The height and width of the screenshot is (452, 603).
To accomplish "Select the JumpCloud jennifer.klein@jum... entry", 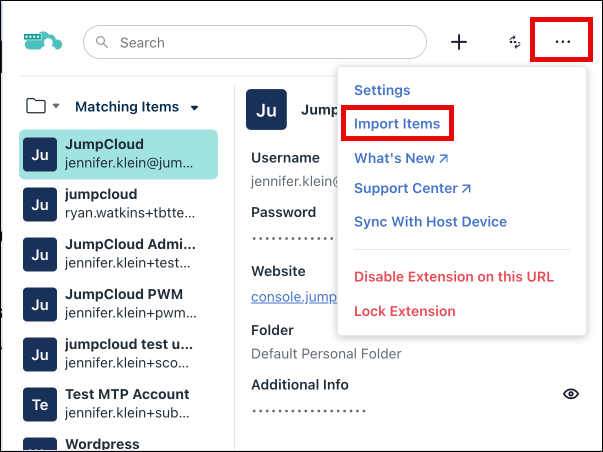I will click(118, 154).
